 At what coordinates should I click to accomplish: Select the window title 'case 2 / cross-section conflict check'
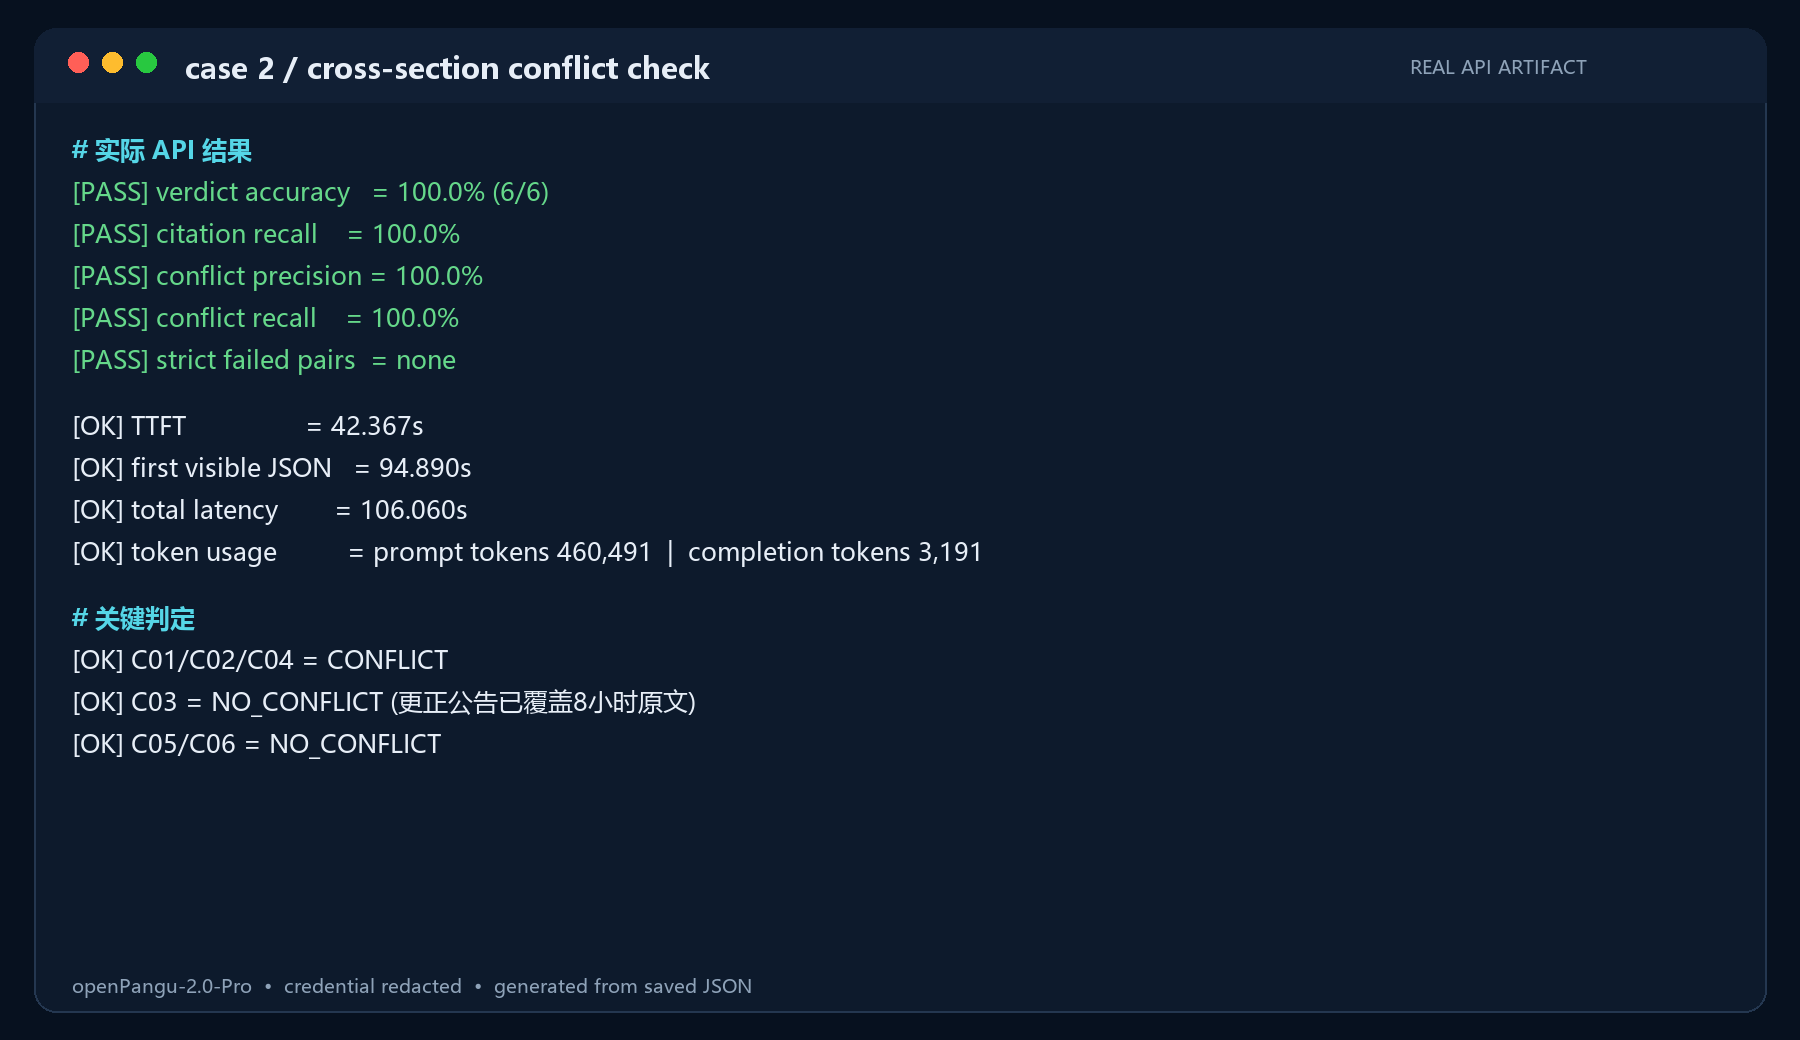[447, 68]
